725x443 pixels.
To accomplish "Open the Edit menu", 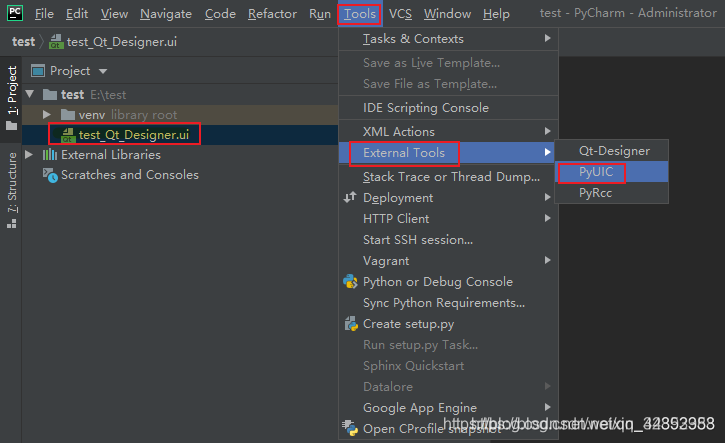I will 77,14.
